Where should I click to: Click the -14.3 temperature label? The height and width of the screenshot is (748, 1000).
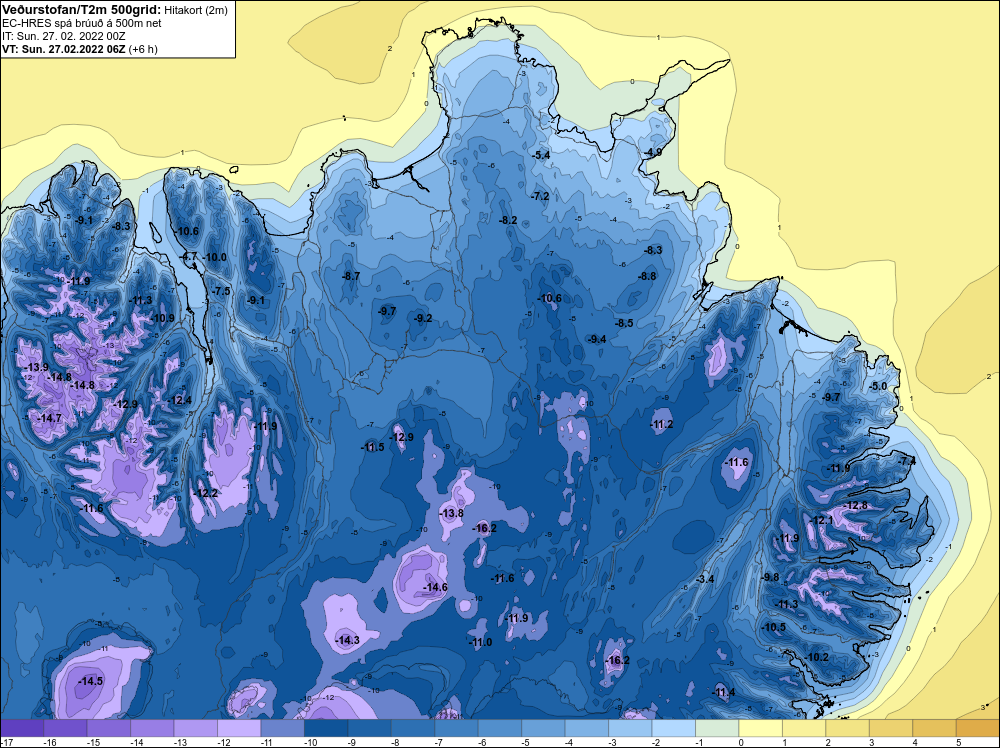coord(348,640)
